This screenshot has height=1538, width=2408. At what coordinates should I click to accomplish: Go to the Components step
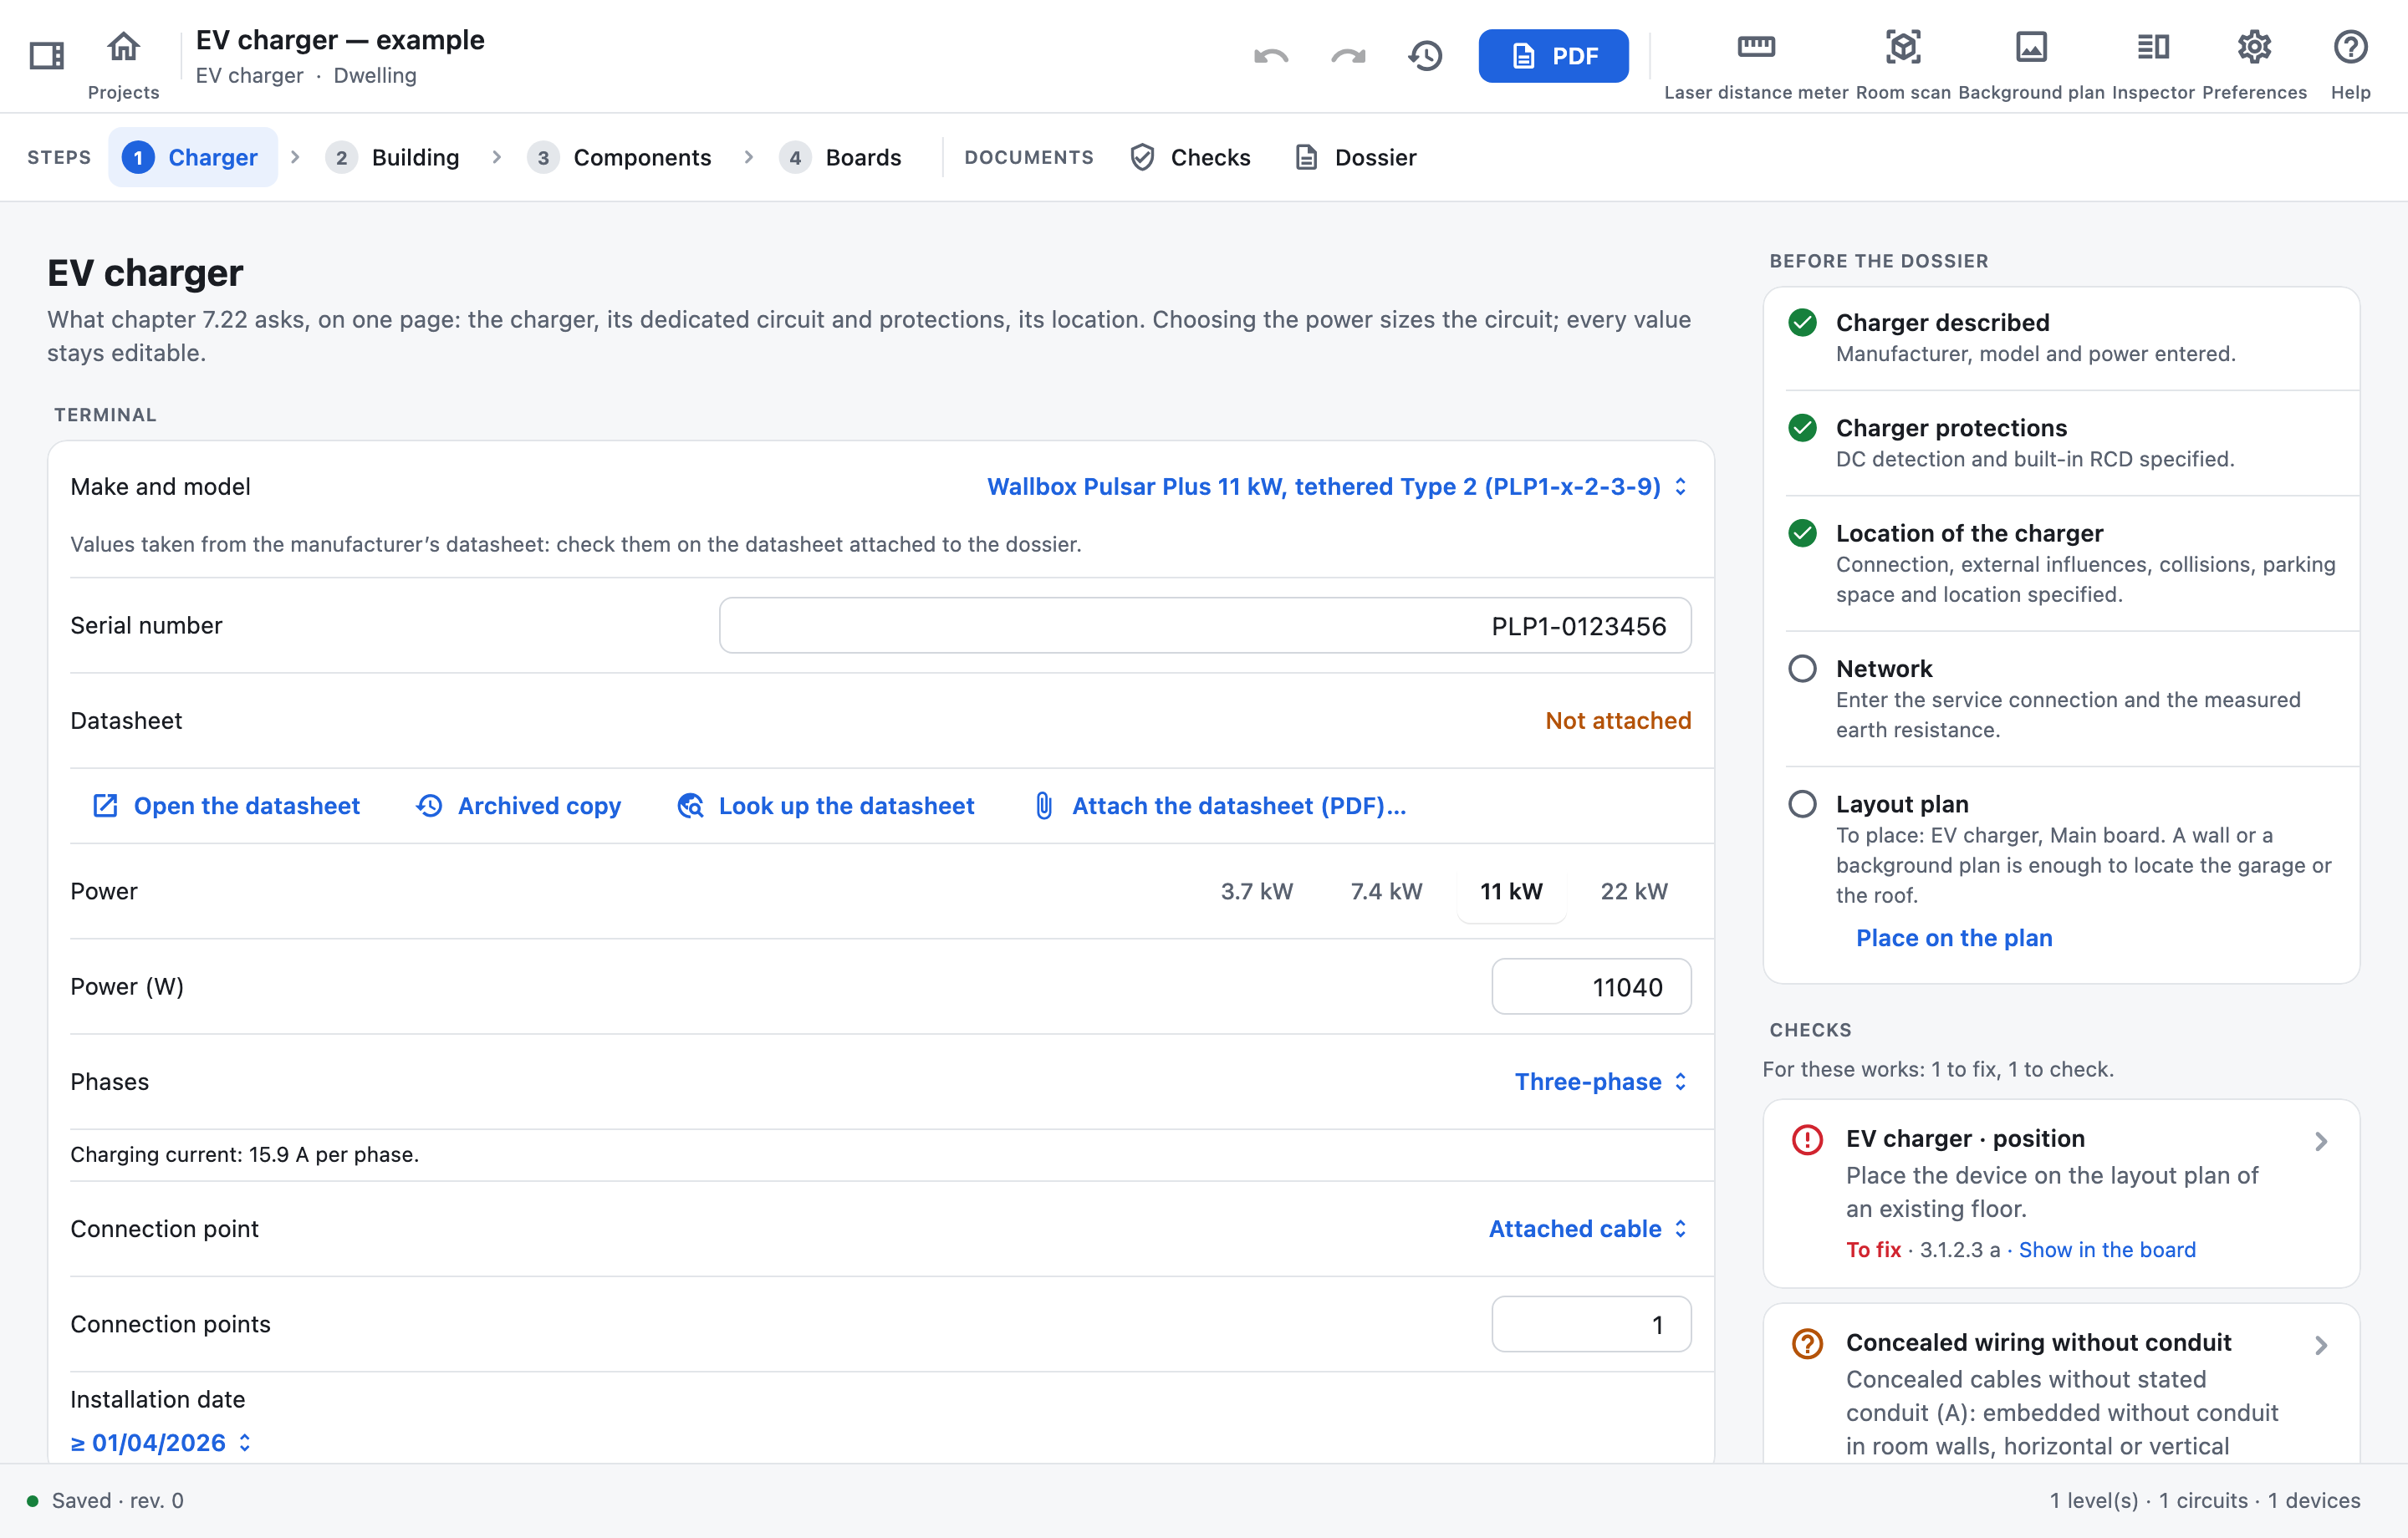619,157
